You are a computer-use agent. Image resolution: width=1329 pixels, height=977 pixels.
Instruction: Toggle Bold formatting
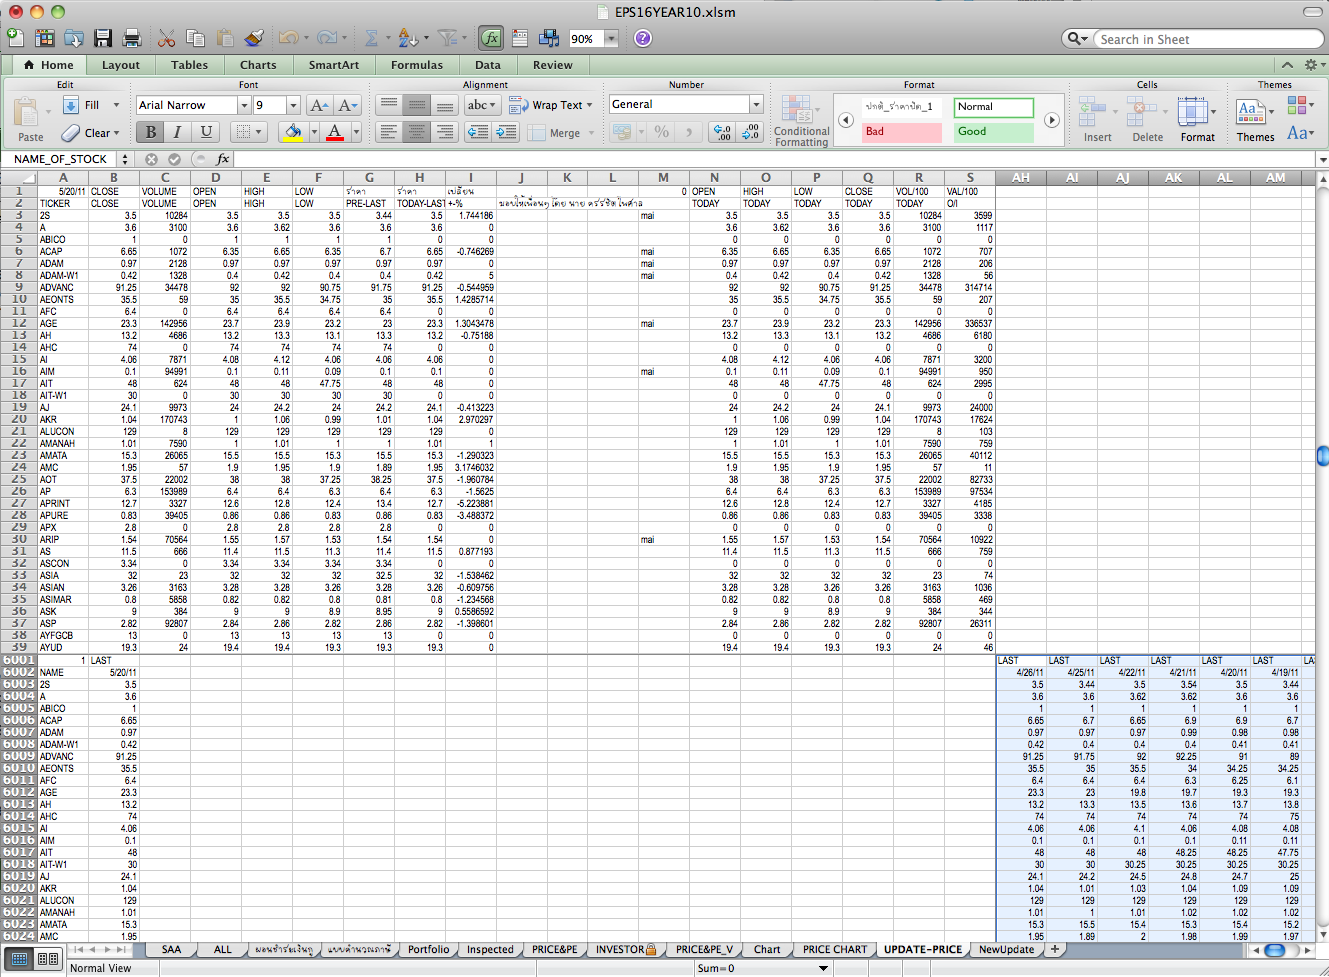150,132
